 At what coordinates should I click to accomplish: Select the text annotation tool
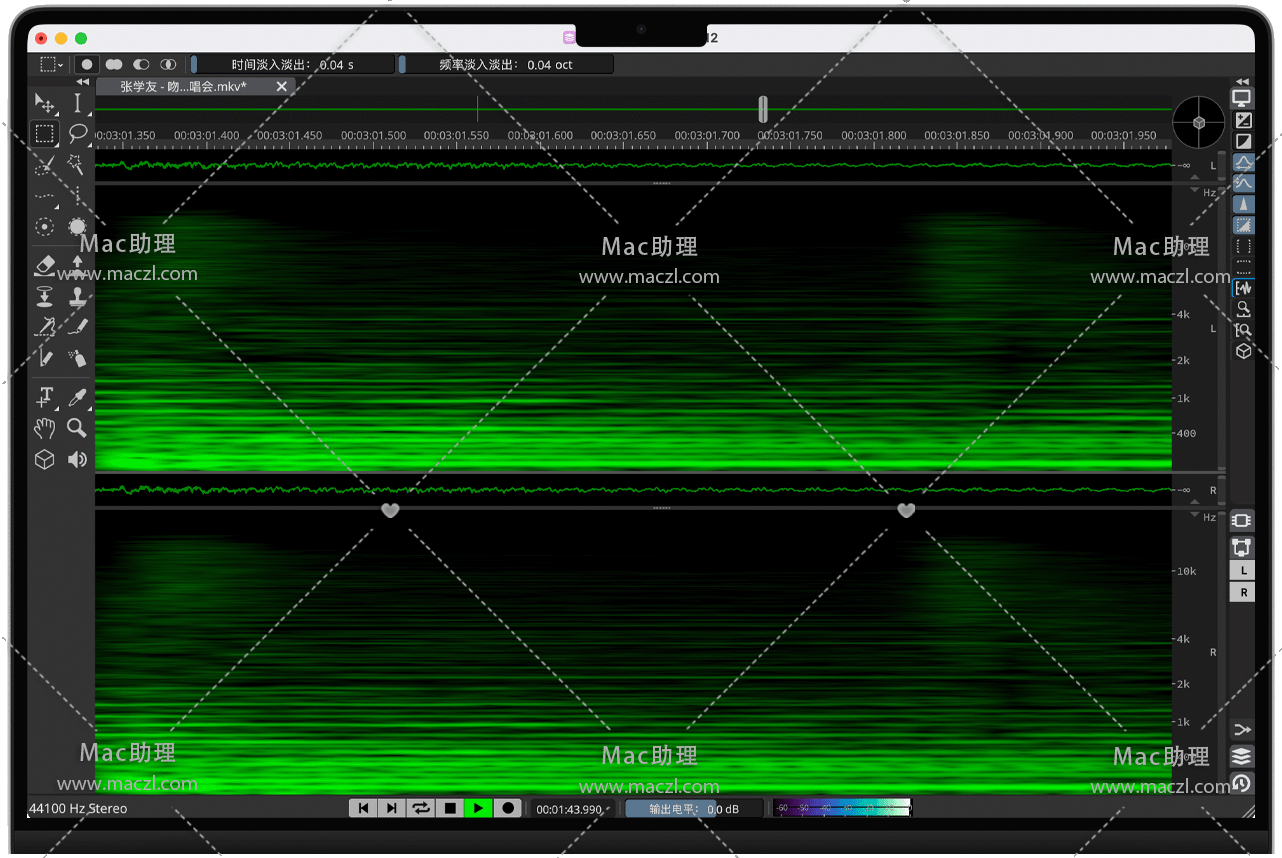(x=45, y=398)
